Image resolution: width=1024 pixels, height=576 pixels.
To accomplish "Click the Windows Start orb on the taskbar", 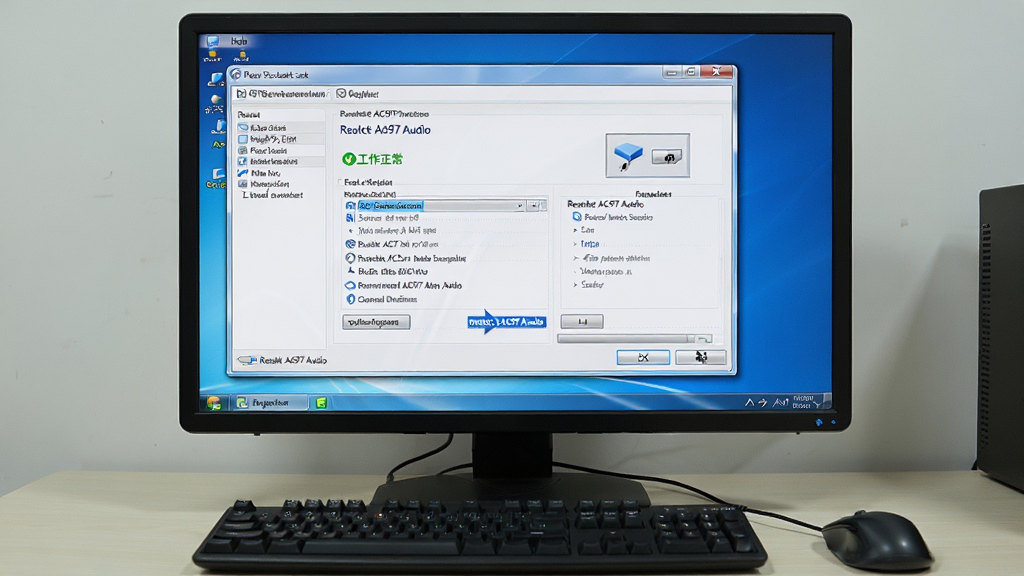I will click(214, 403).
